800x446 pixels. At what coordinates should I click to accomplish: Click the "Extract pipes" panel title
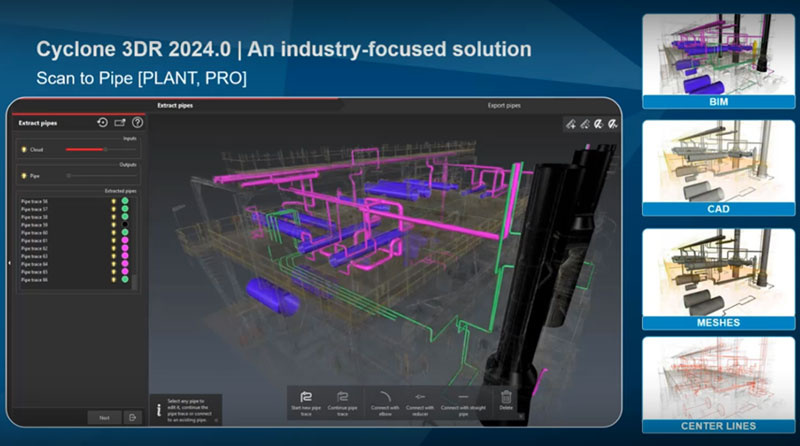pos(38,123)
